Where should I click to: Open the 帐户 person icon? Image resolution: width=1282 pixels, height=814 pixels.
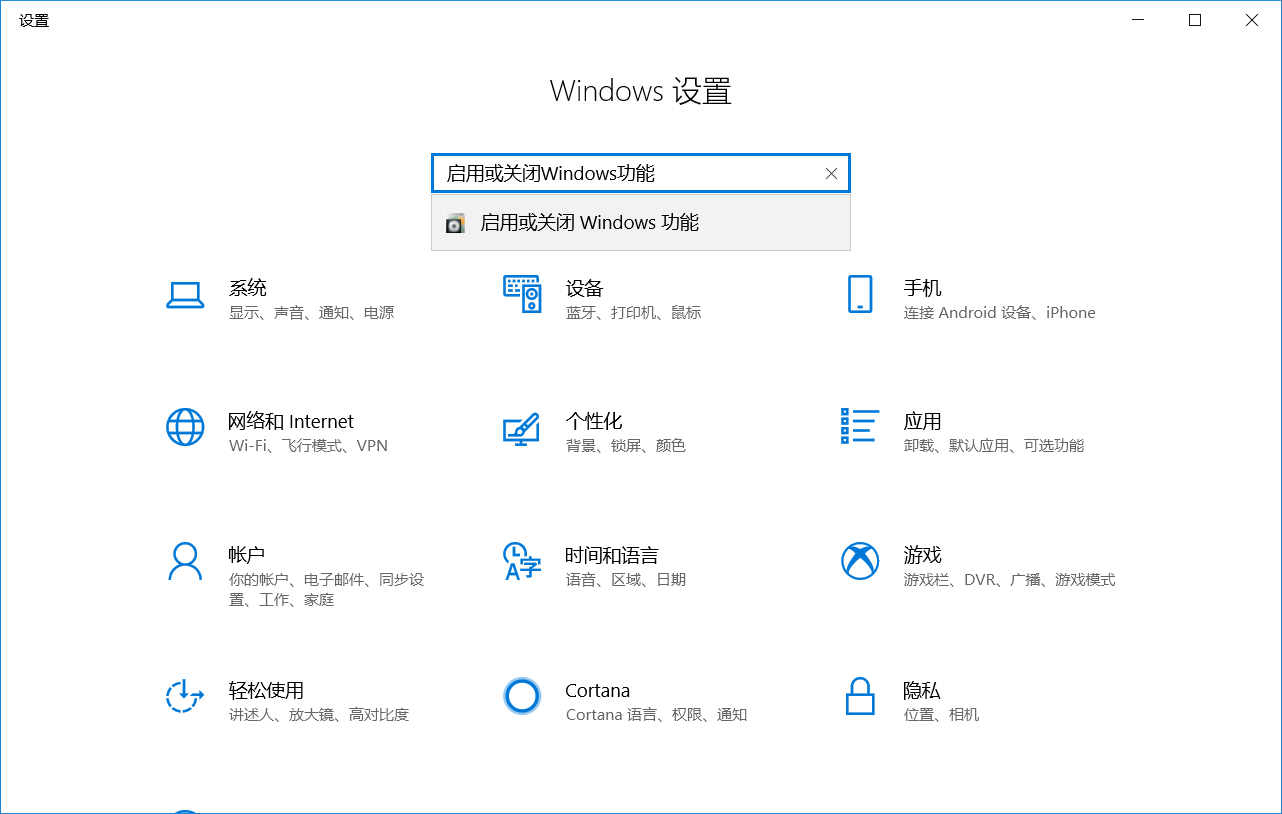(185, 561)
